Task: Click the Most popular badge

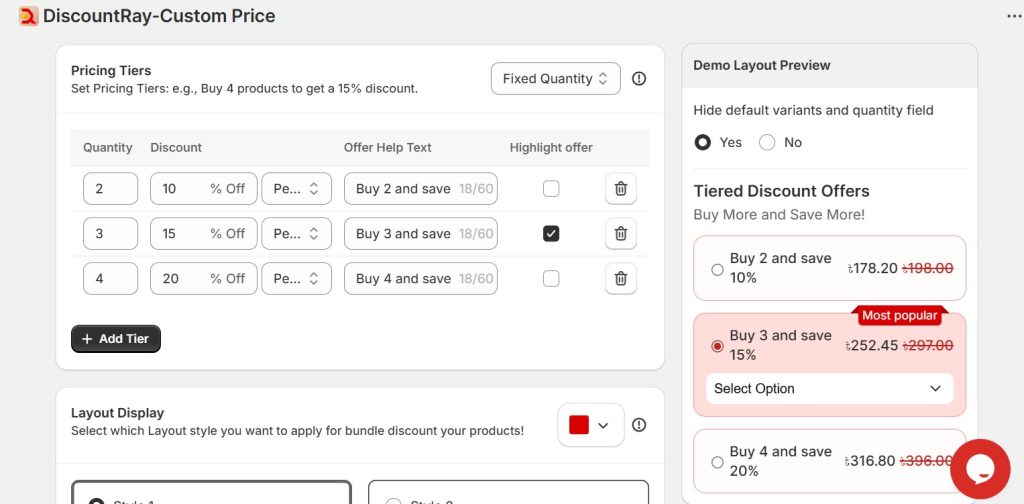Action: click(x=899, y=315)
